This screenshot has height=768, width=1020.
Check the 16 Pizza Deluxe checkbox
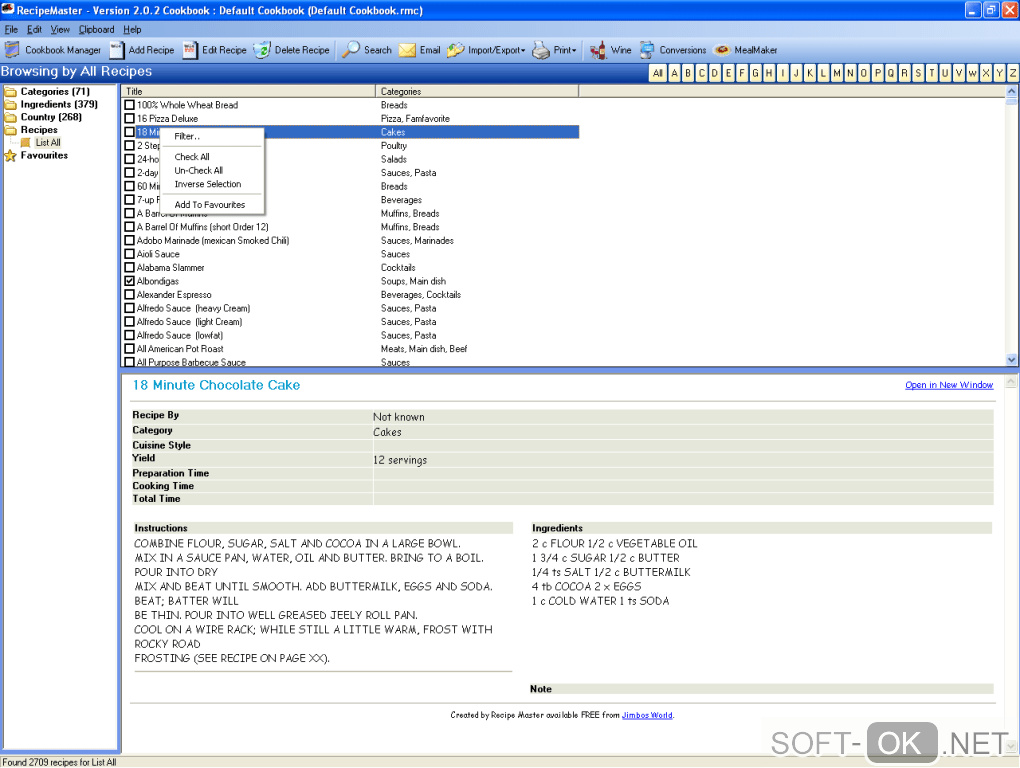point(129,118)
